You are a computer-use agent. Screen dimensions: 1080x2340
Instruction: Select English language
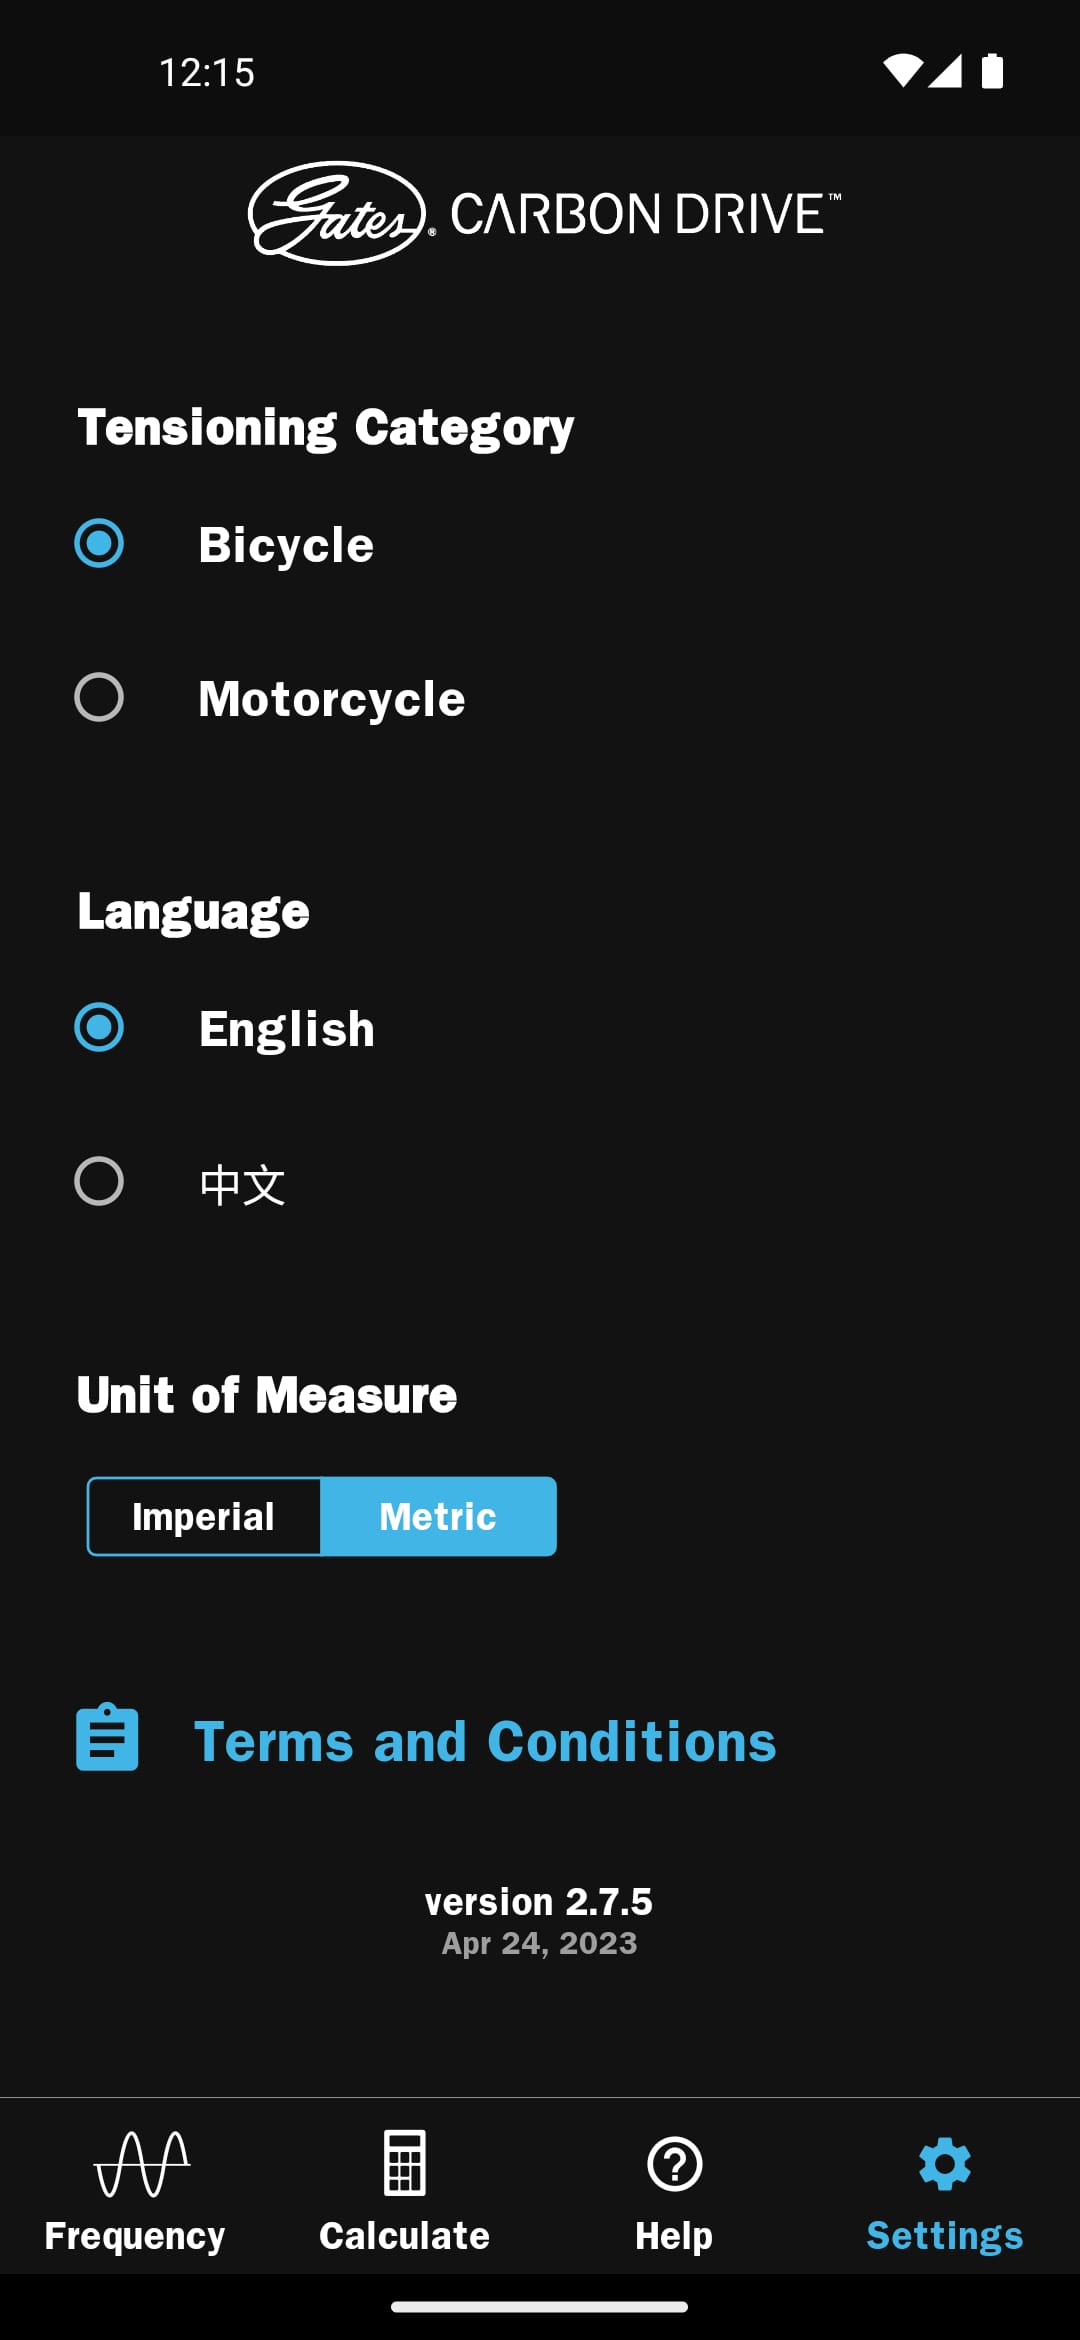point(100,1027)
